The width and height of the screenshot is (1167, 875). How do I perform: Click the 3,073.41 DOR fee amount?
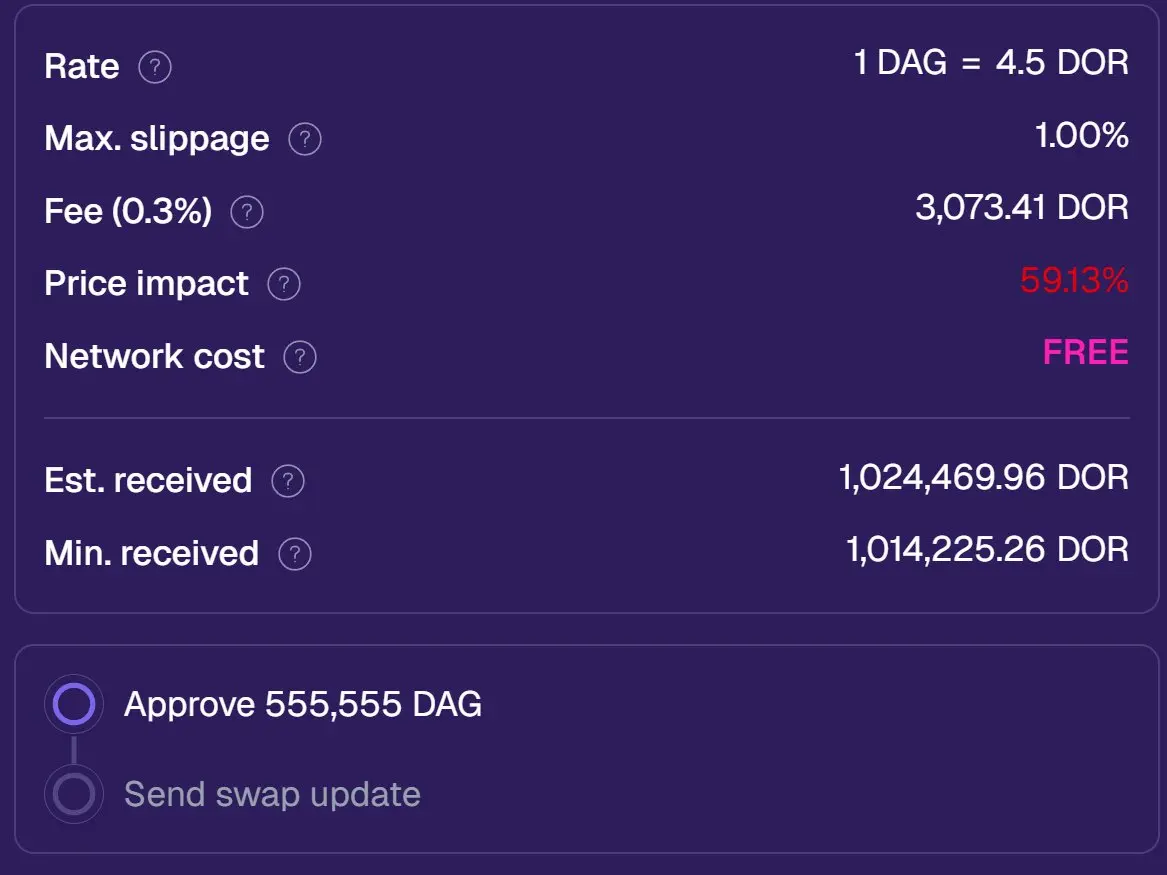tap(1022, 208)
